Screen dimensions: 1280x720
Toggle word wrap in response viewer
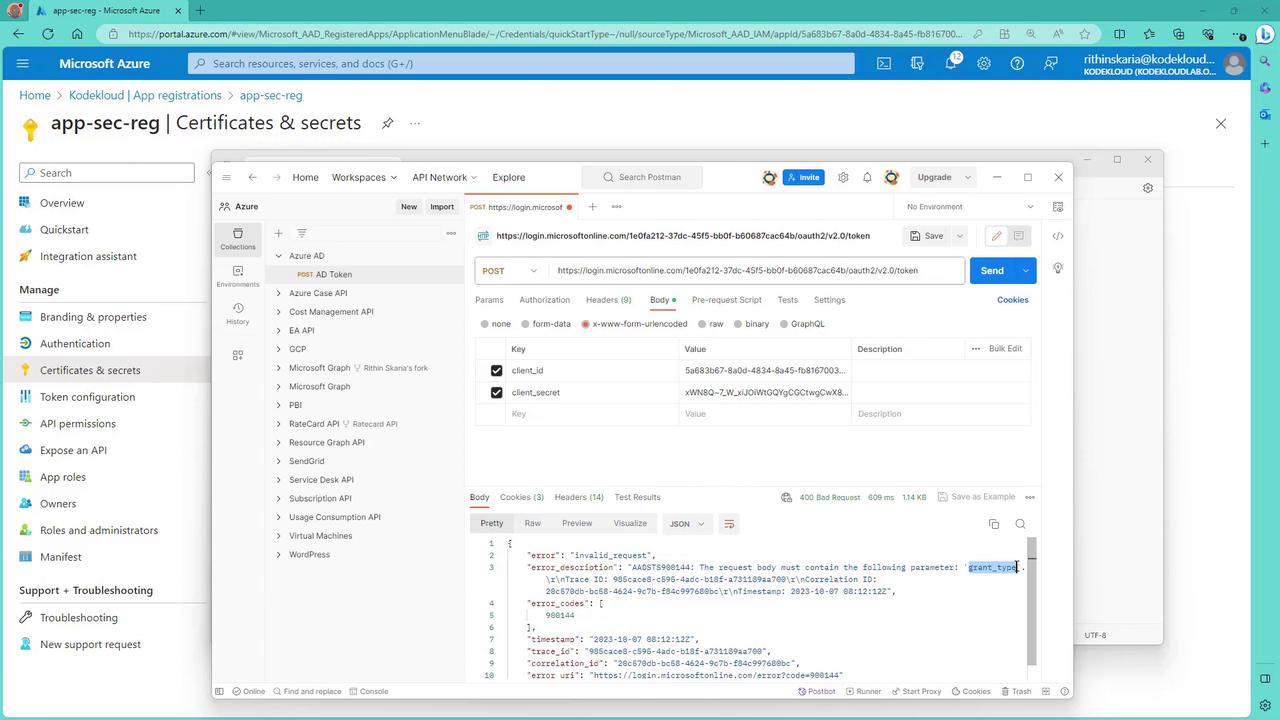tap(729, 524)
